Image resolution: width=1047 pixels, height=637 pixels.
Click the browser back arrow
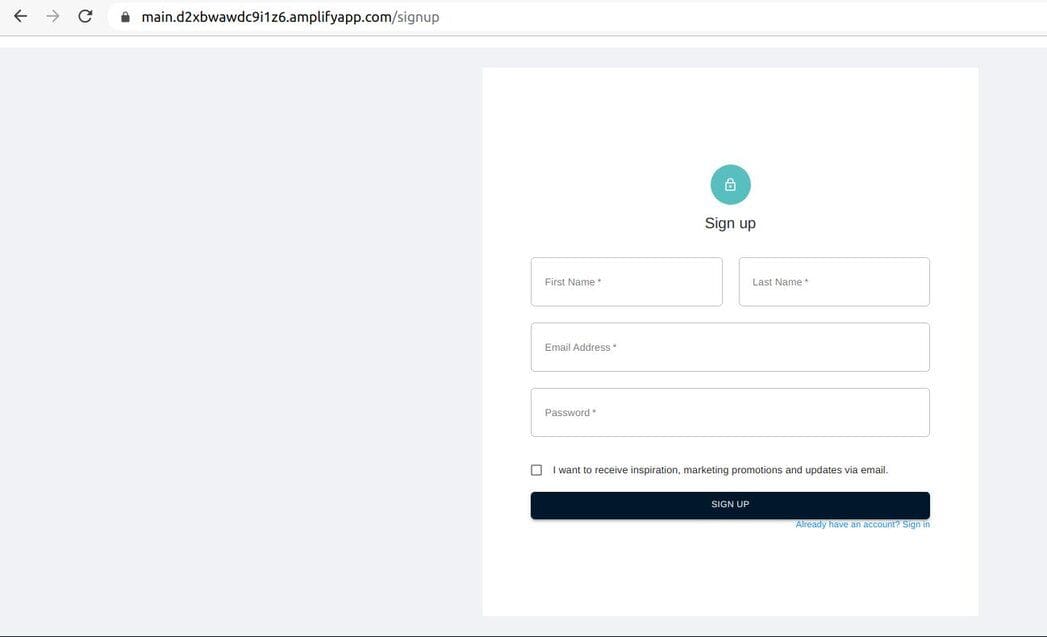[20, 16]
